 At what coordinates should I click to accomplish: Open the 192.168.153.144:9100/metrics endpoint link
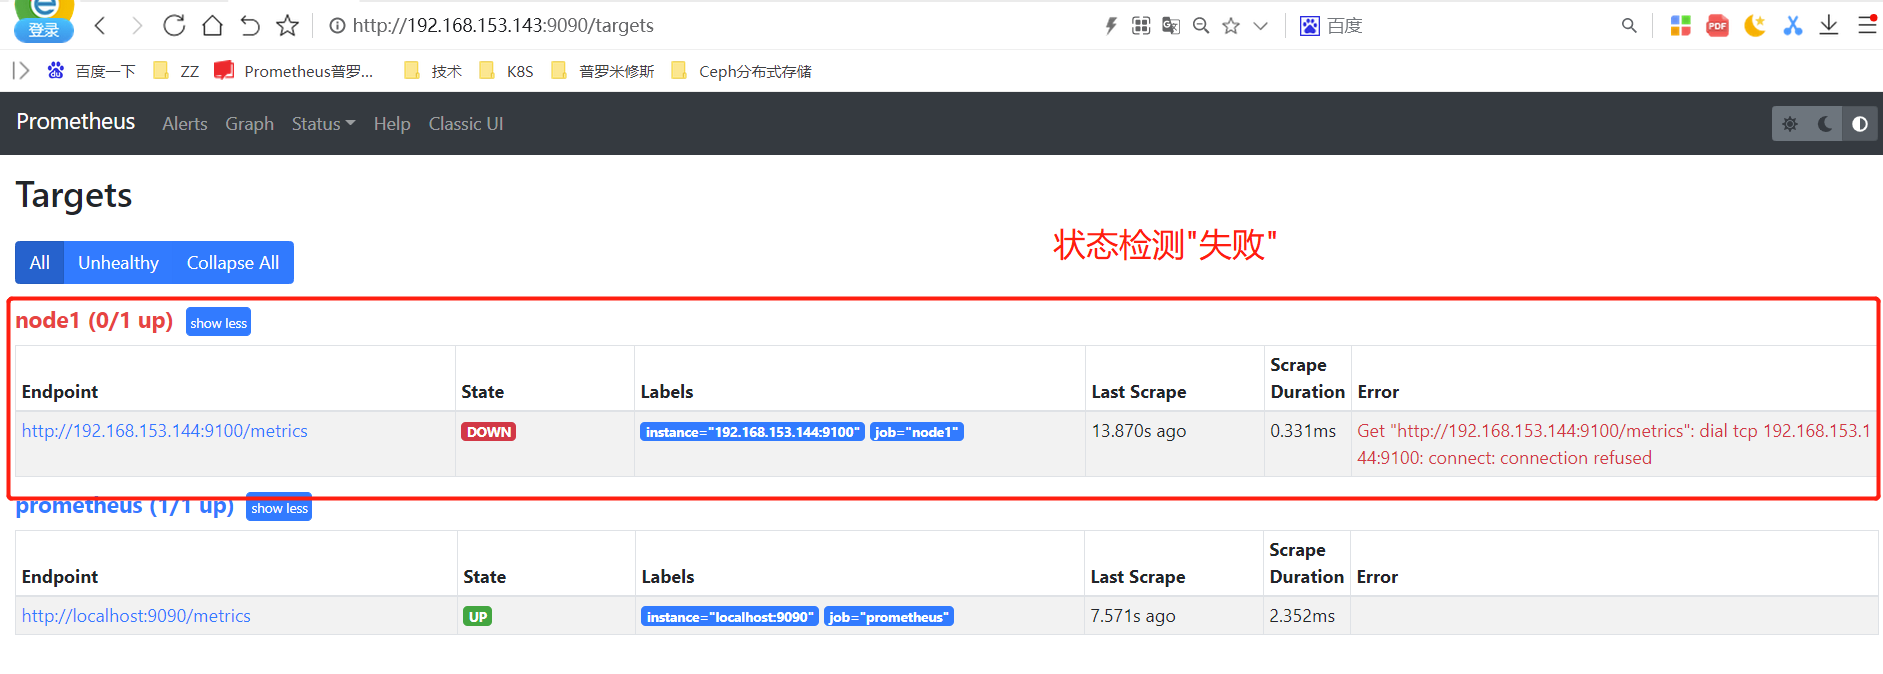click(165, 431)
